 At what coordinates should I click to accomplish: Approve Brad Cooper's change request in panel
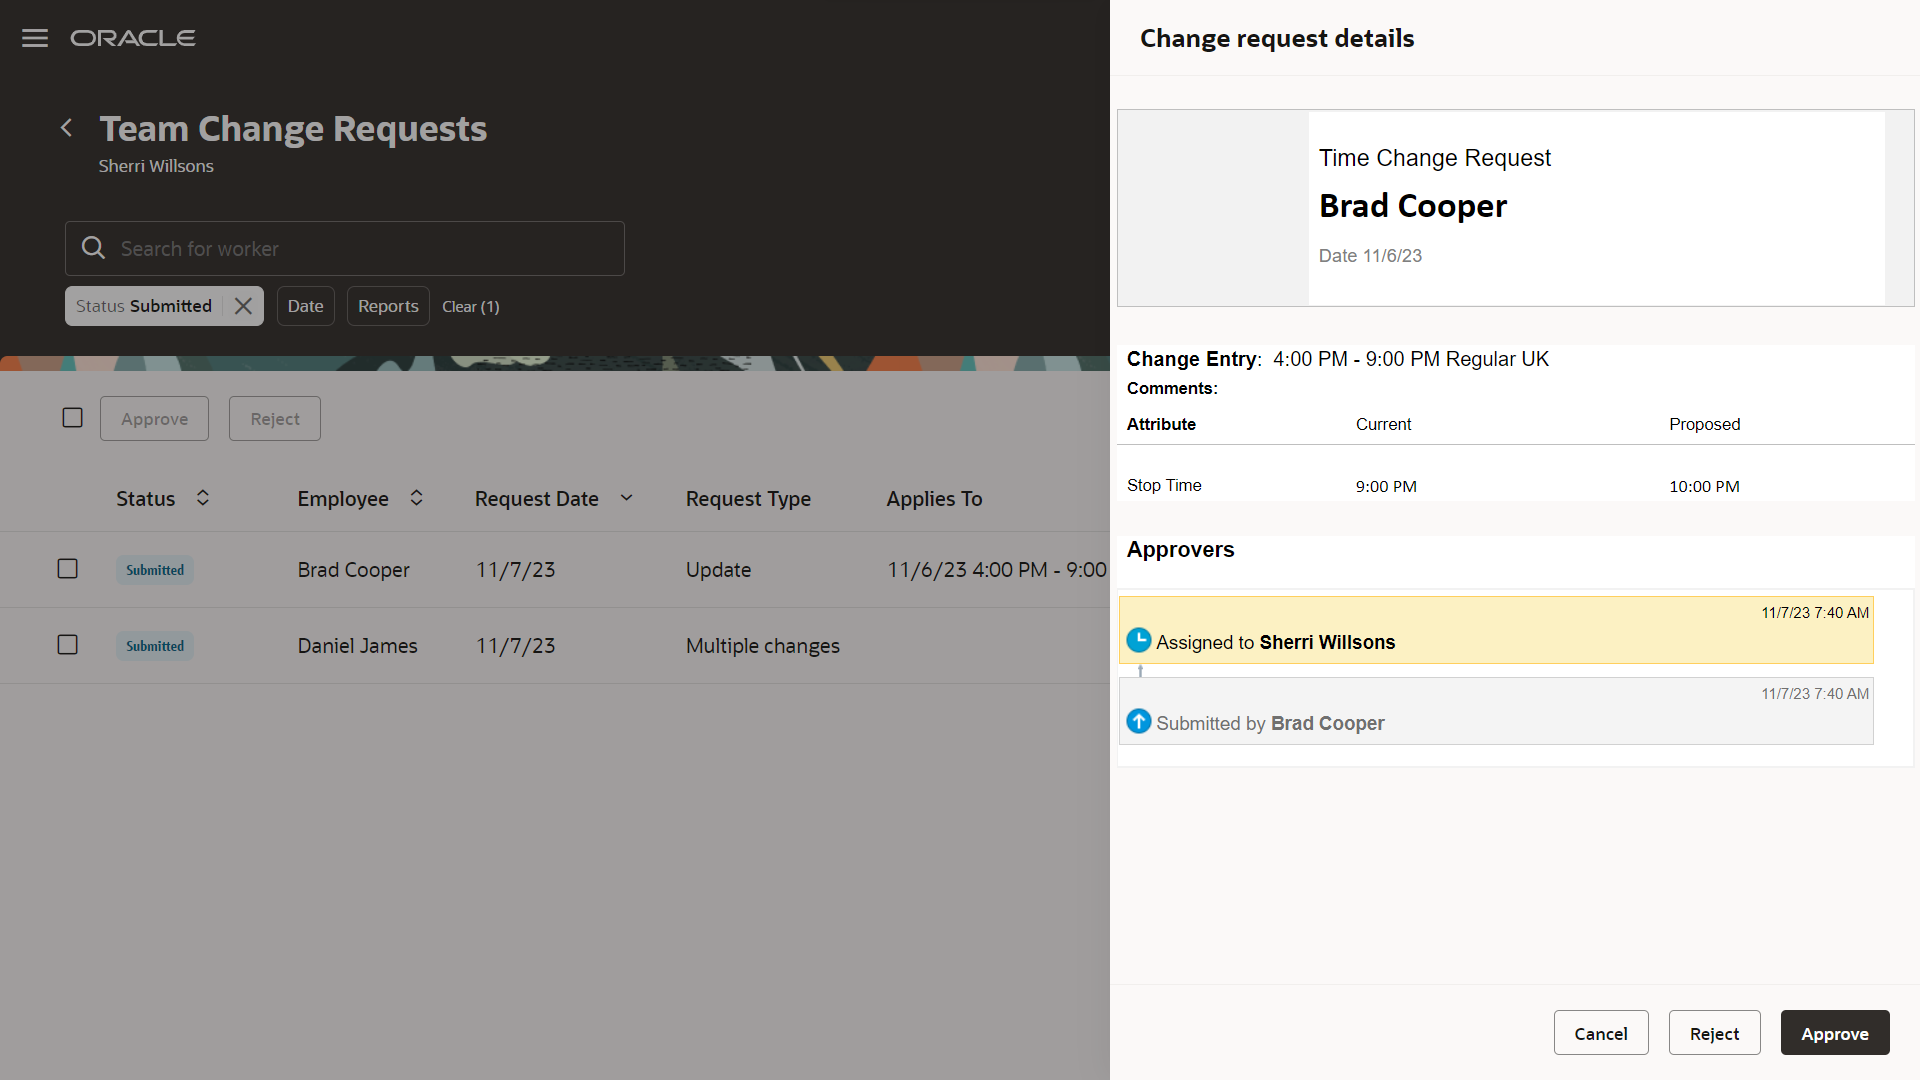point(1835,1033)
